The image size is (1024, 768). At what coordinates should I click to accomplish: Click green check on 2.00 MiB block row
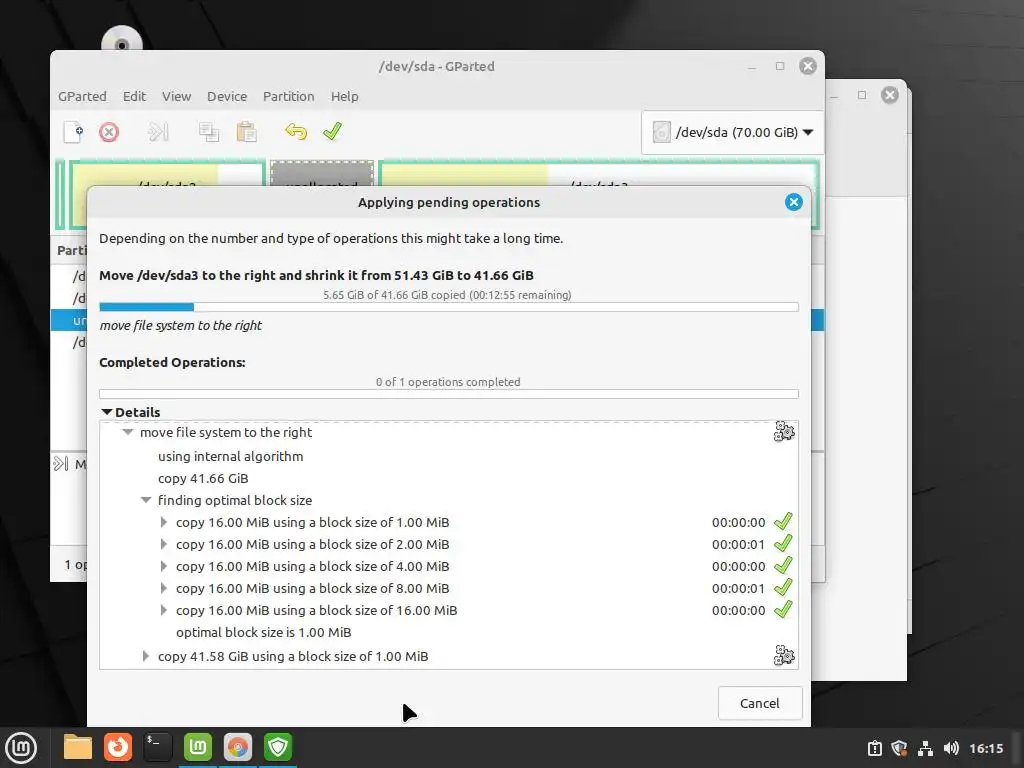coord(783,543)
